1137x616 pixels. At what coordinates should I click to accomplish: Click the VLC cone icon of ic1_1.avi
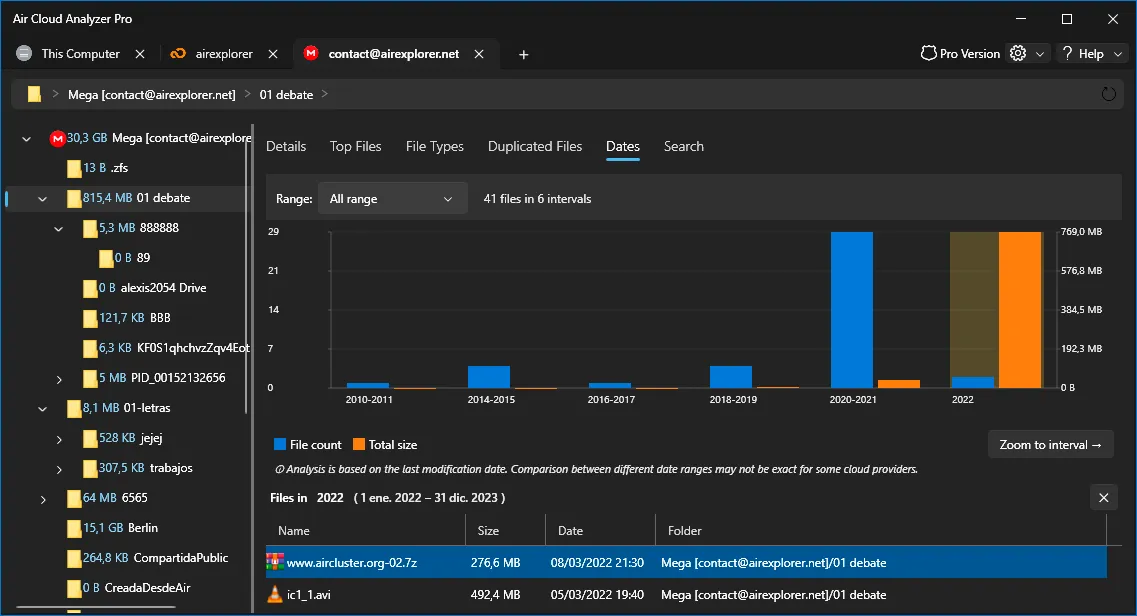point(275,594)
